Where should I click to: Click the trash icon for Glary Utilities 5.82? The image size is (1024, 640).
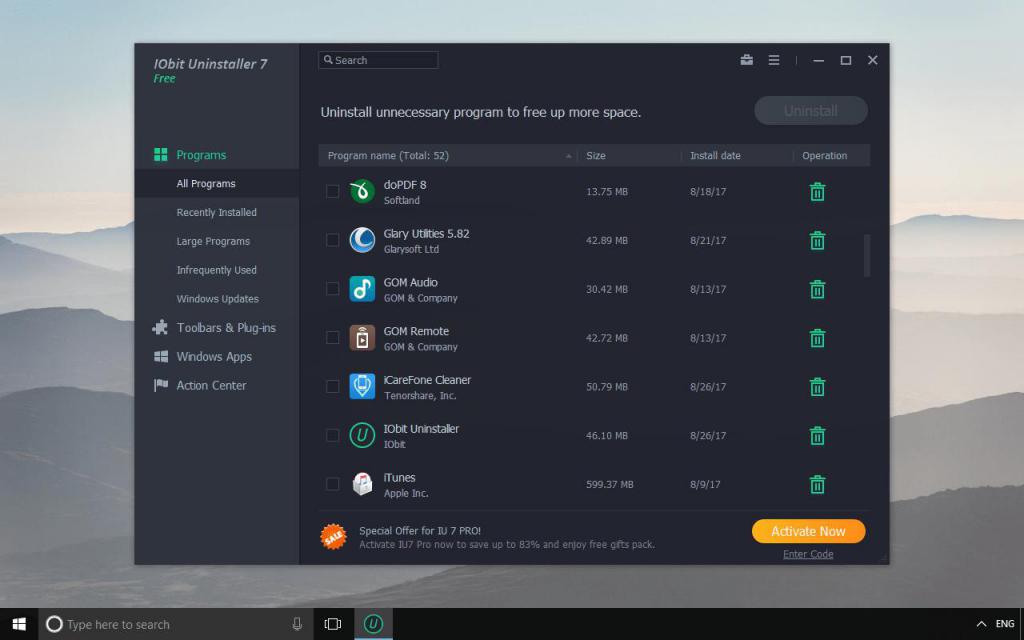click(x=817, y=240)
